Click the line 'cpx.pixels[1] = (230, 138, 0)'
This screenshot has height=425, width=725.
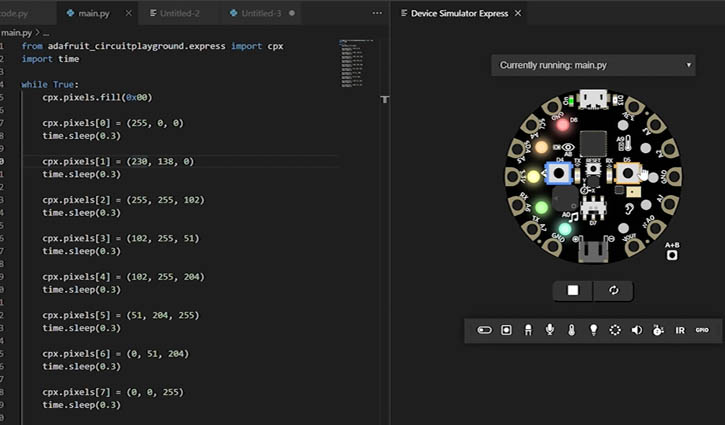click(x=118, y=161)
